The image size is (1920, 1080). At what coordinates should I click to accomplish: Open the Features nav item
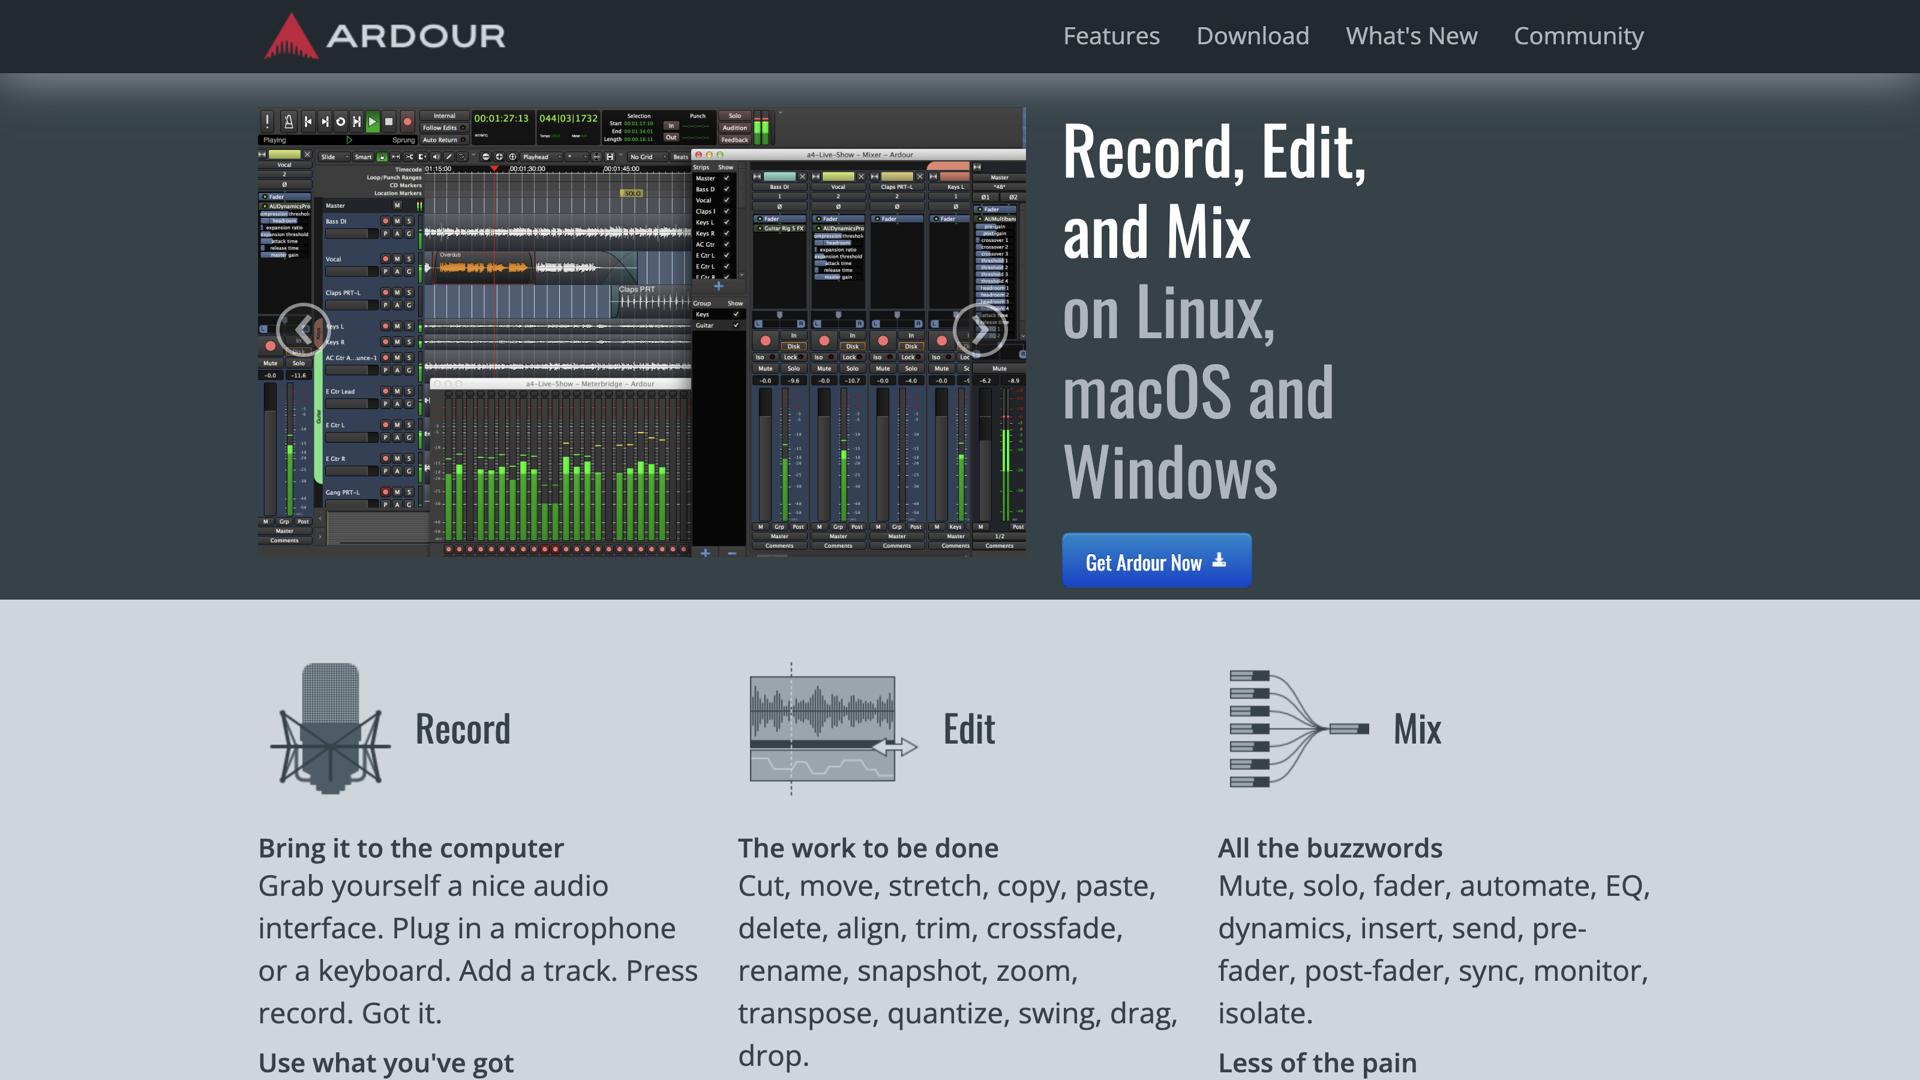pos(1111,36)
